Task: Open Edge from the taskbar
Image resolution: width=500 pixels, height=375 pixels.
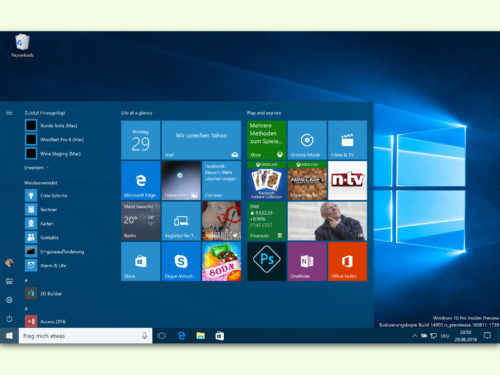Action: pos(181,336)
